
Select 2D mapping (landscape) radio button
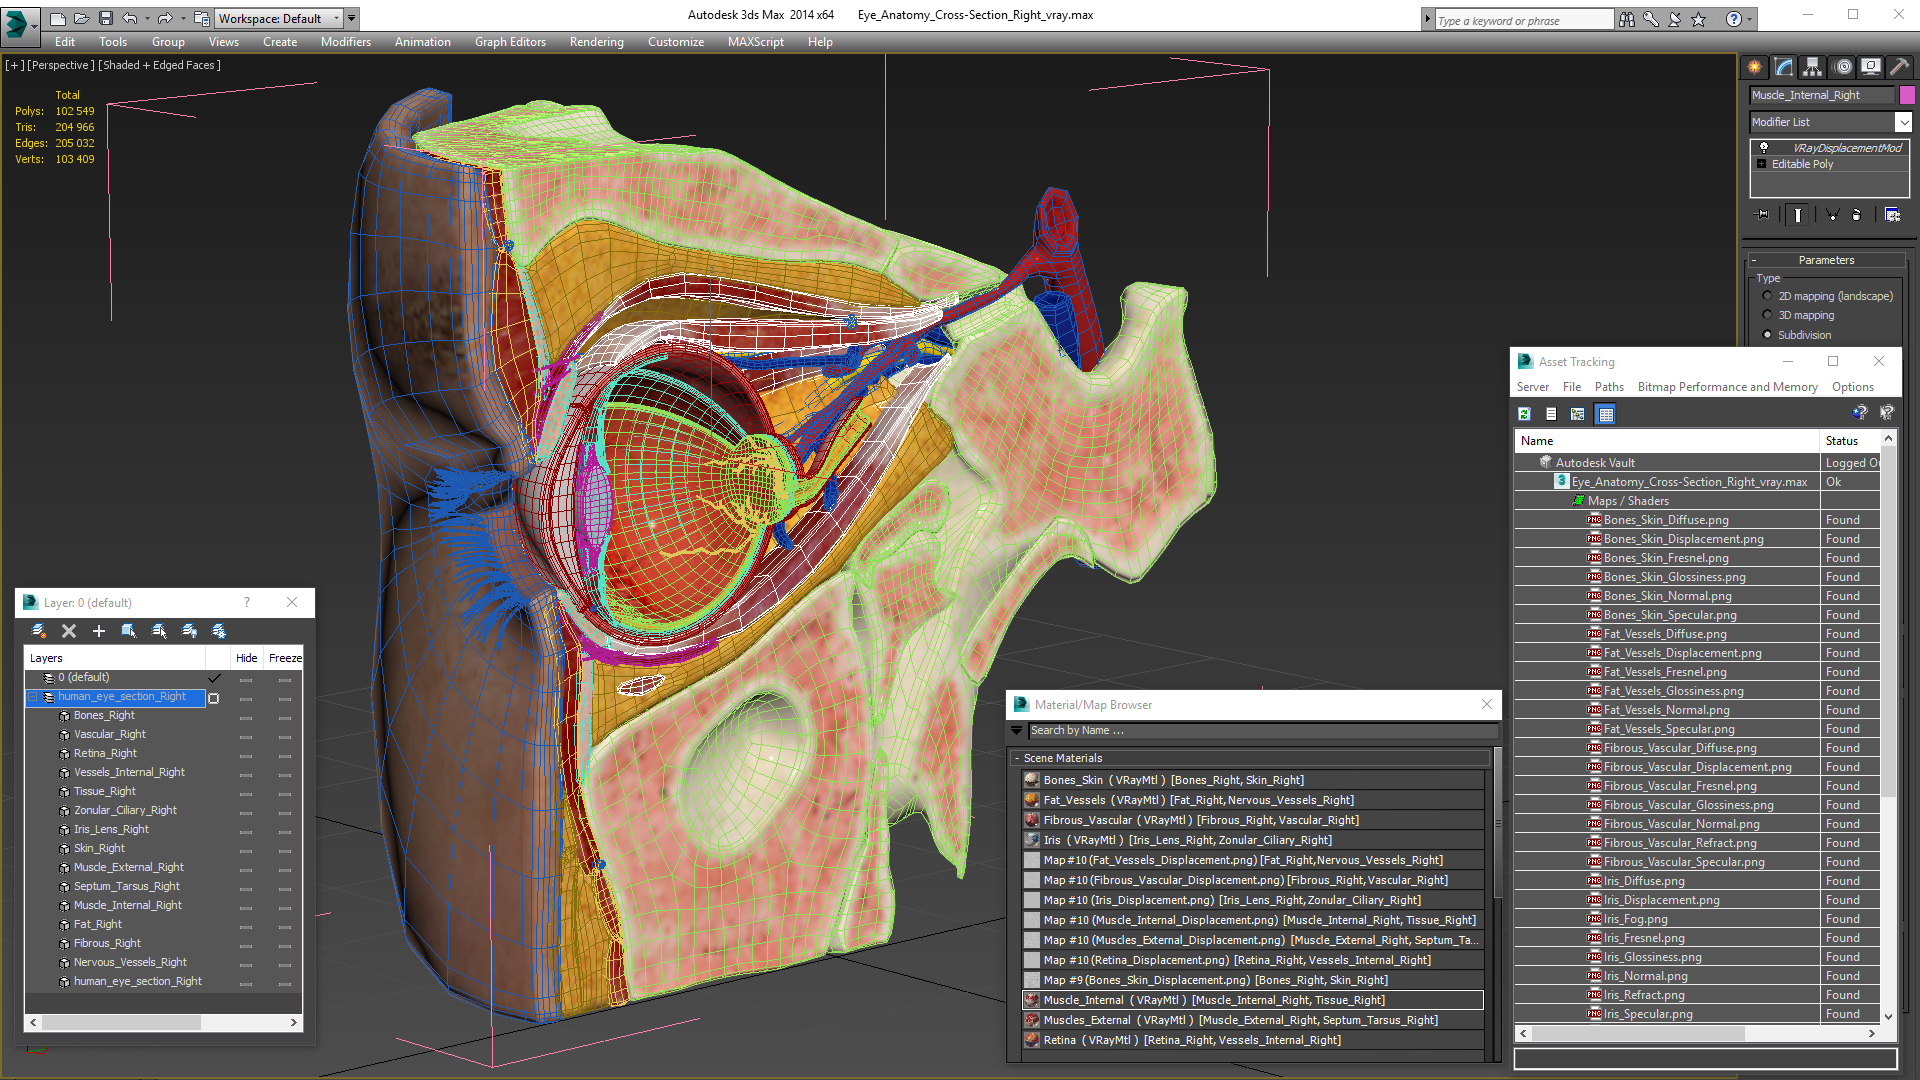tap(1767, 296)
